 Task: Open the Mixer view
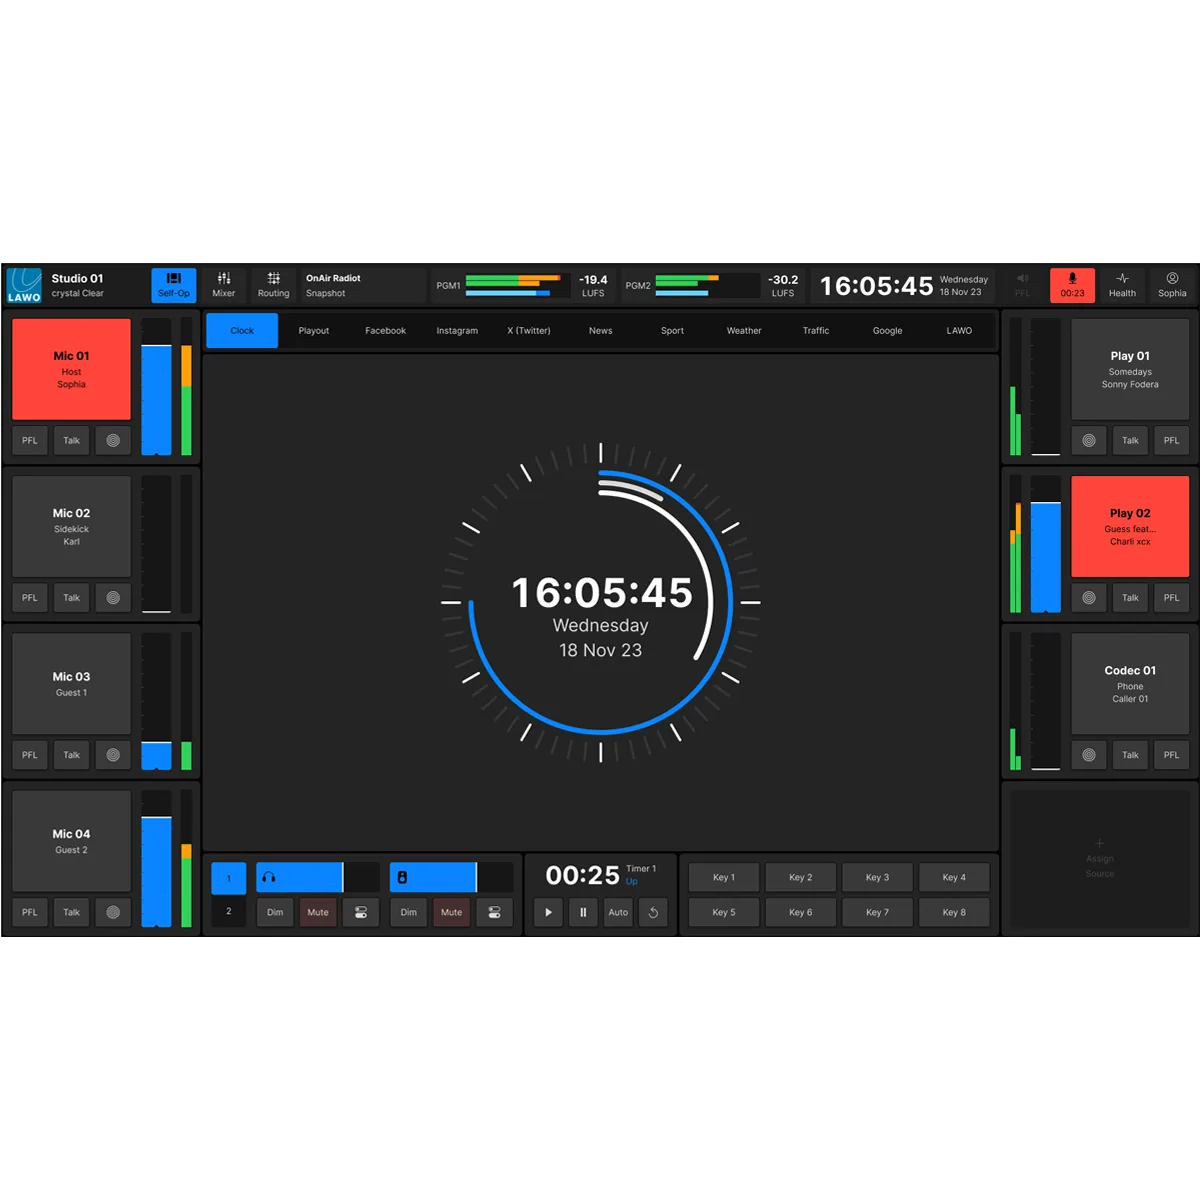224,285
